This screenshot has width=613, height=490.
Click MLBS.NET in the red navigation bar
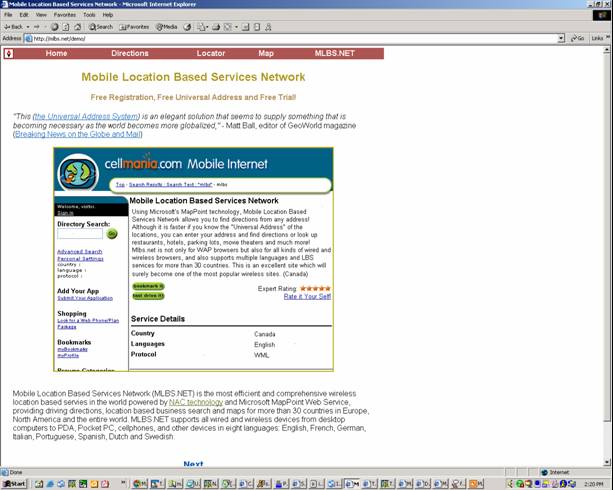click(335, 53)
